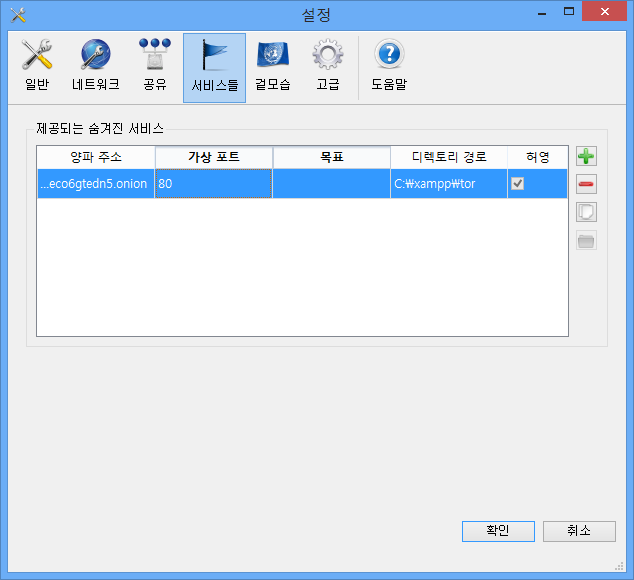Switch to the 공유 (Sharing) settings
Screen dimensions: 634x580
tap(155, 66)
